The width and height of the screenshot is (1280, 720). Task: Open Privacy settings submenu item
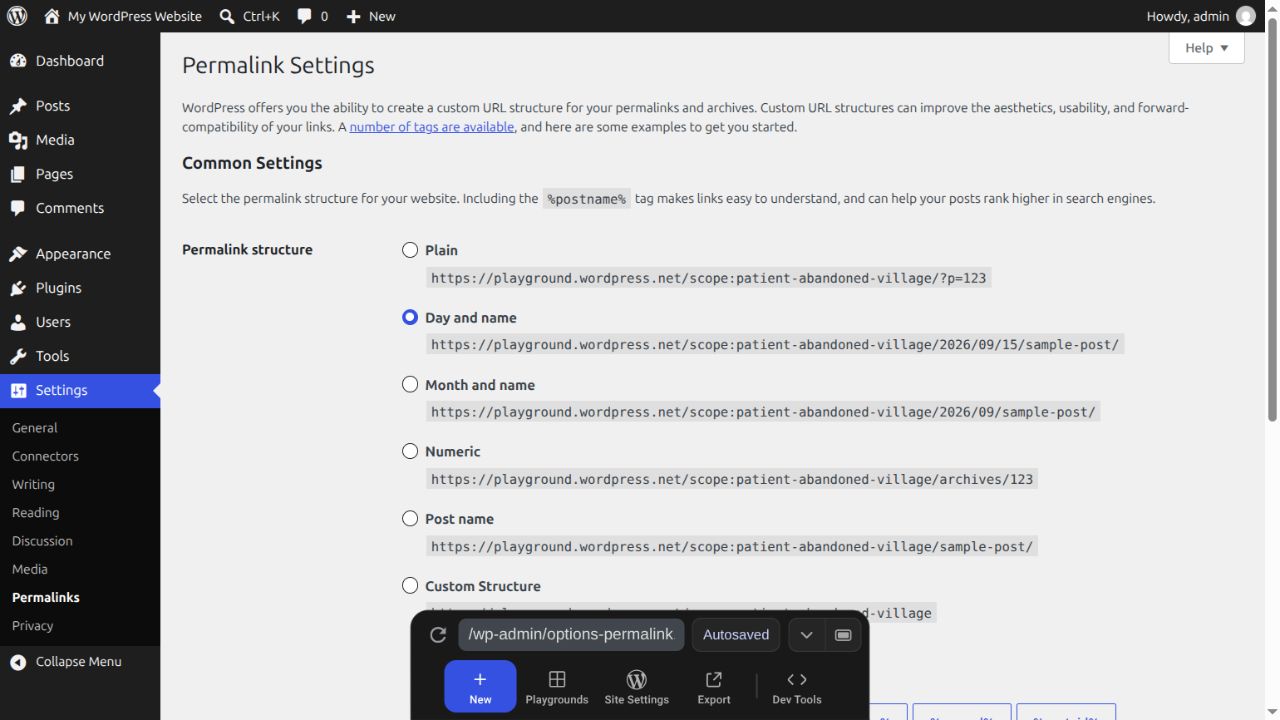[32, 626]
